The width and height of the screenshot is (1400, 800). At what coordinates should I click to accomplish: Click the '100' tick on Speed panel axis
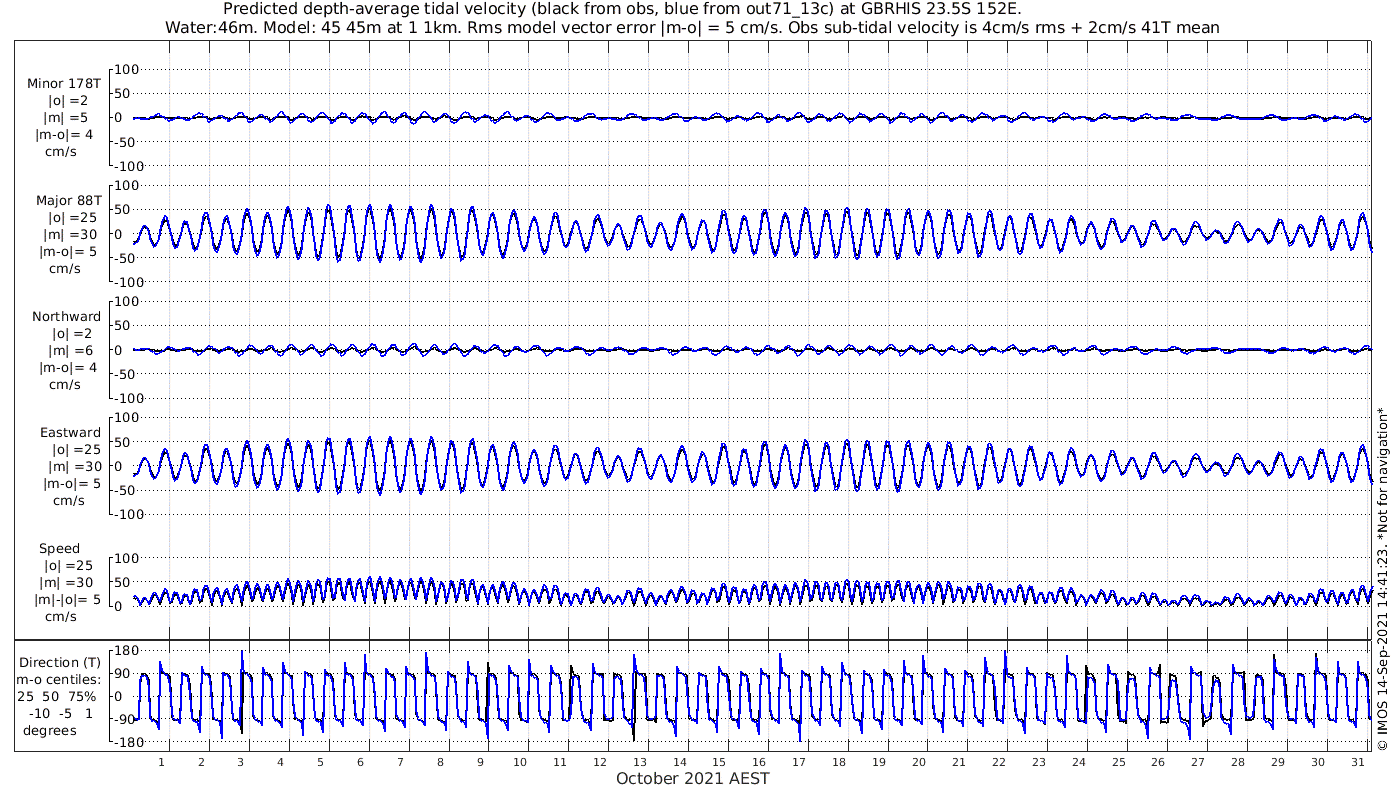pos(129,558)
